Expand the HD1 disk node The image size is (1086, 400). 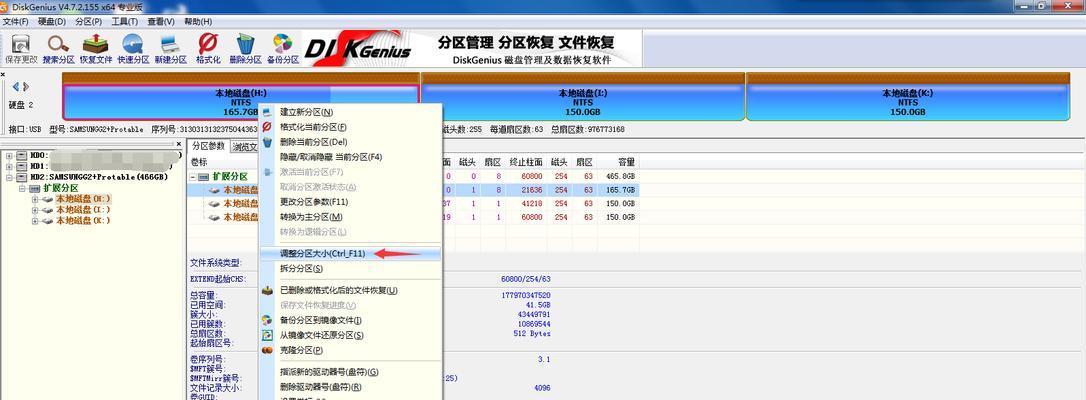click(x=9, y=166)
